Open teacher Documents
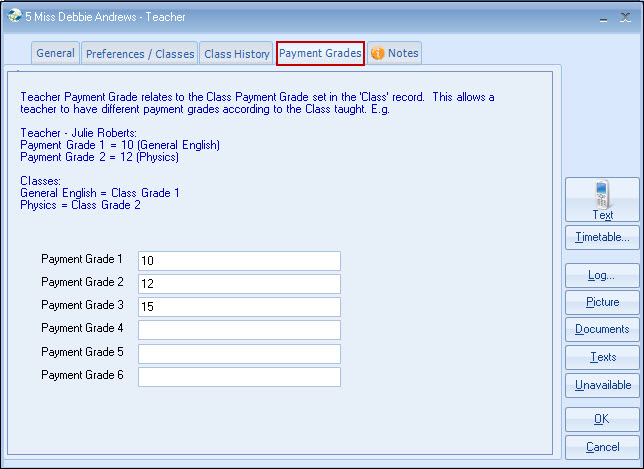 pos(602,329)
